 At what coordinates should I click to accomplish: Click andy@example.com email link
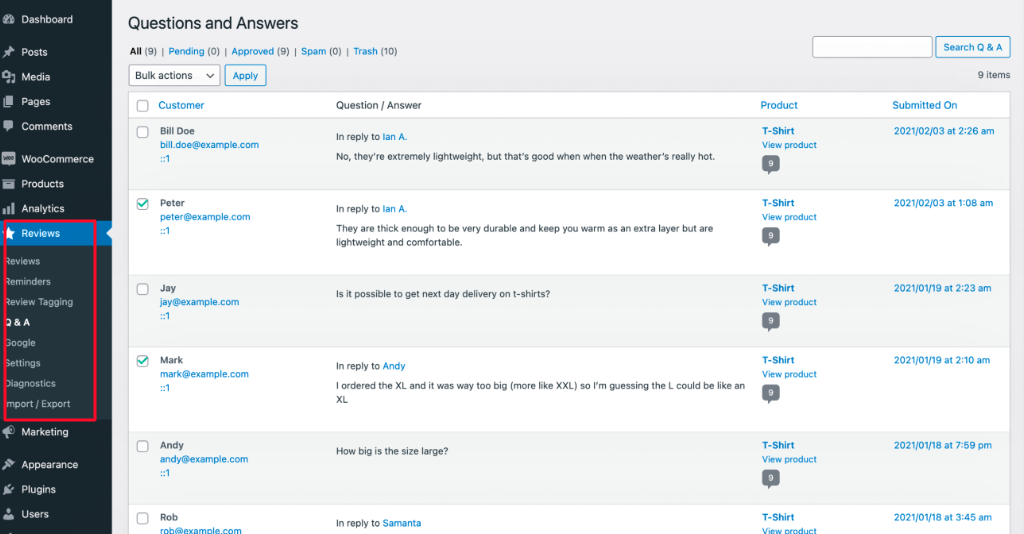pyautogui.click(x=204, y=460)
